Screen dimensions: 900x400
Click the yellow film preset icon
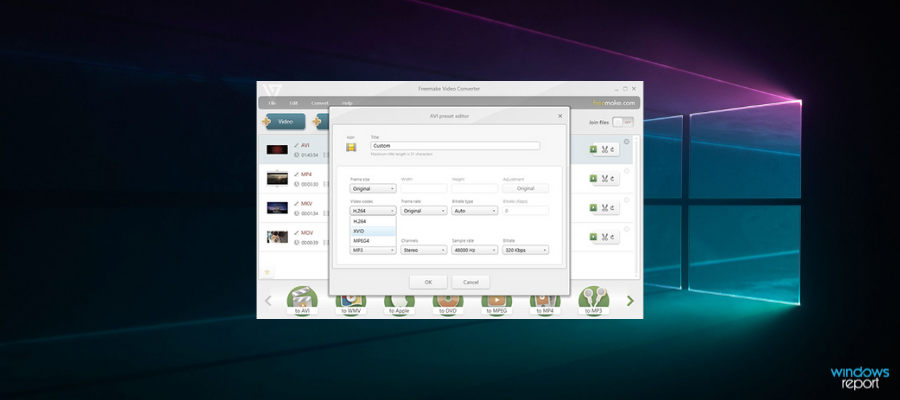pos(351,147)
